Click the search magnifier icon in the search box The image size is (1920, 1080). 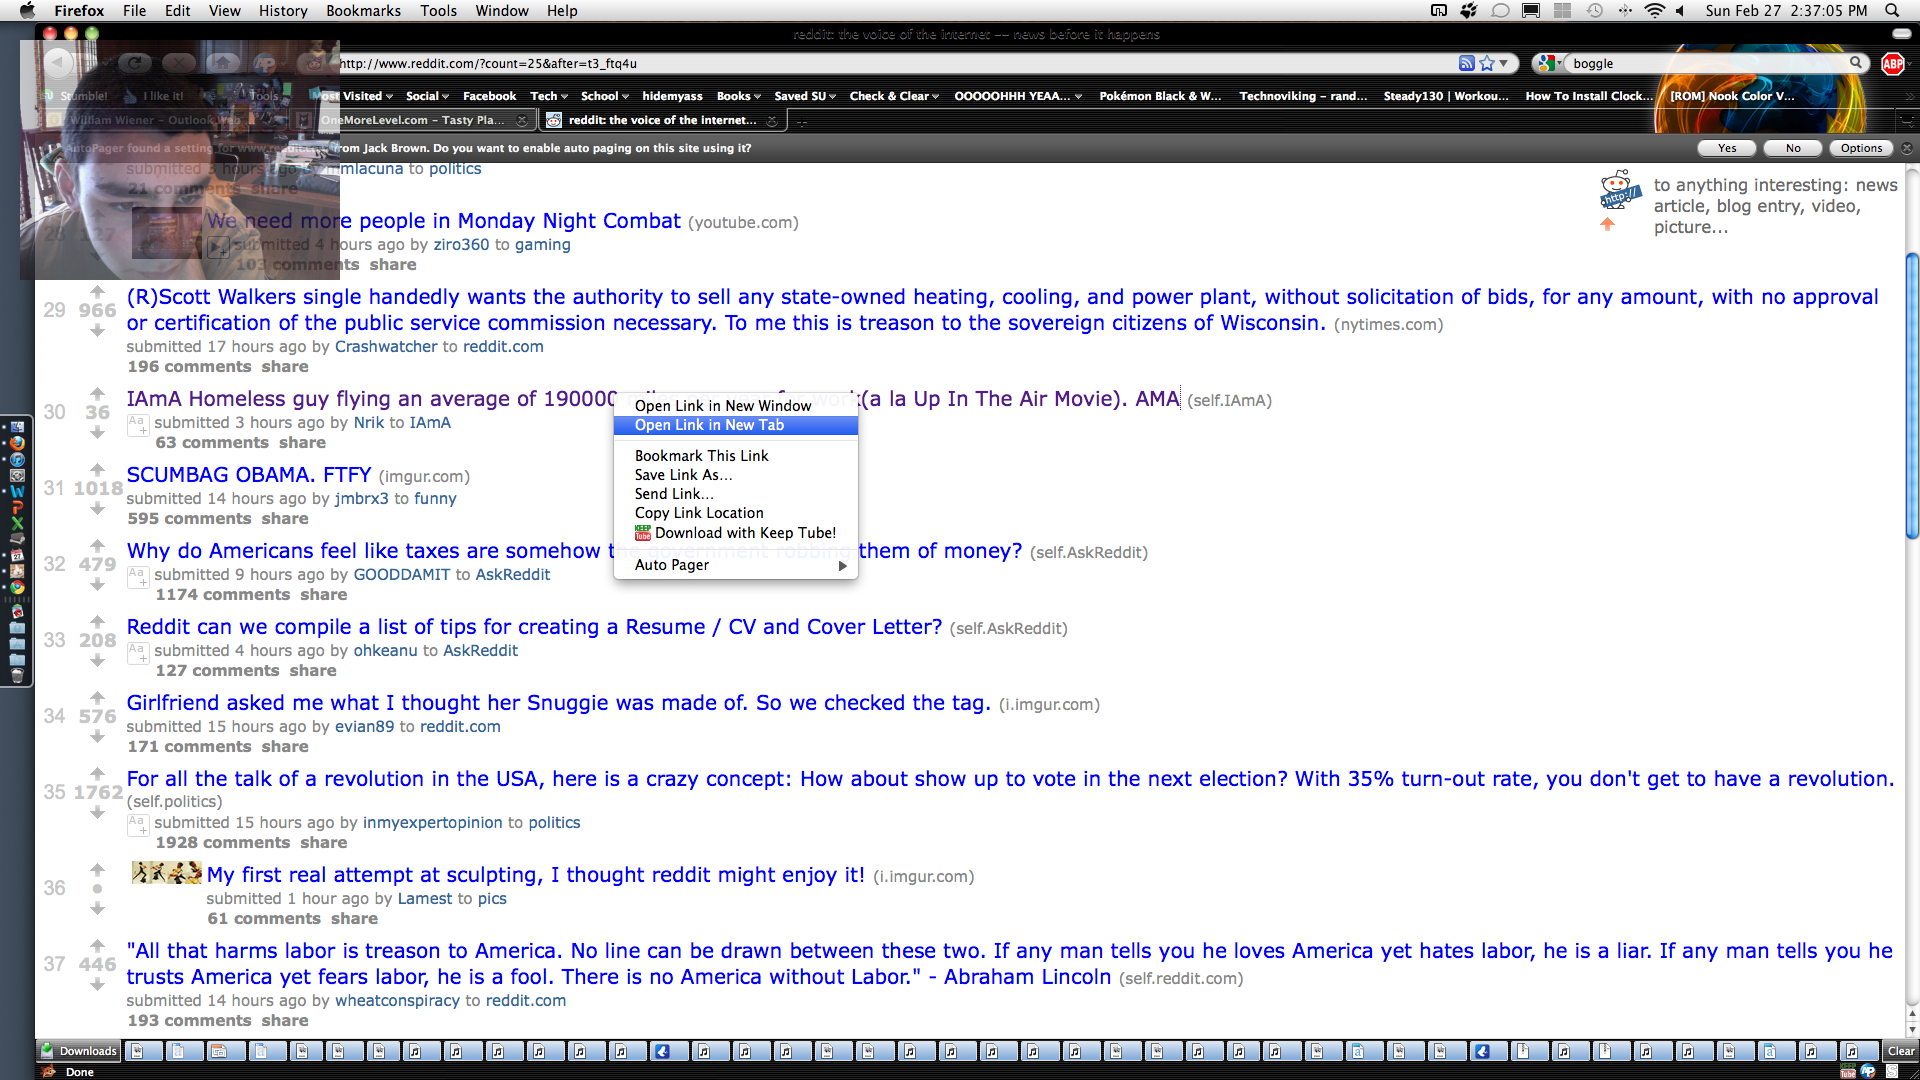coord(1856,63)
